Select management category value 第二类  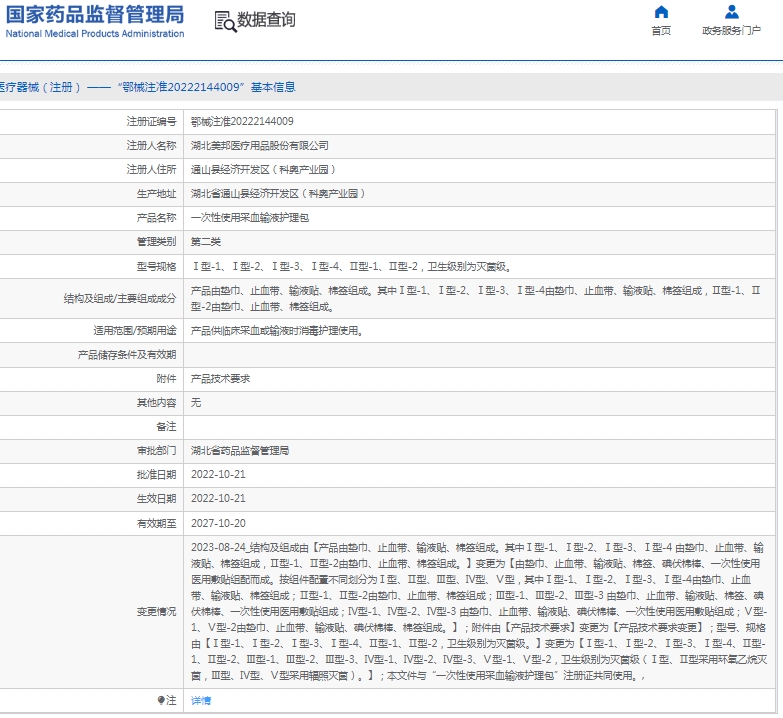[x=206, y=242]
